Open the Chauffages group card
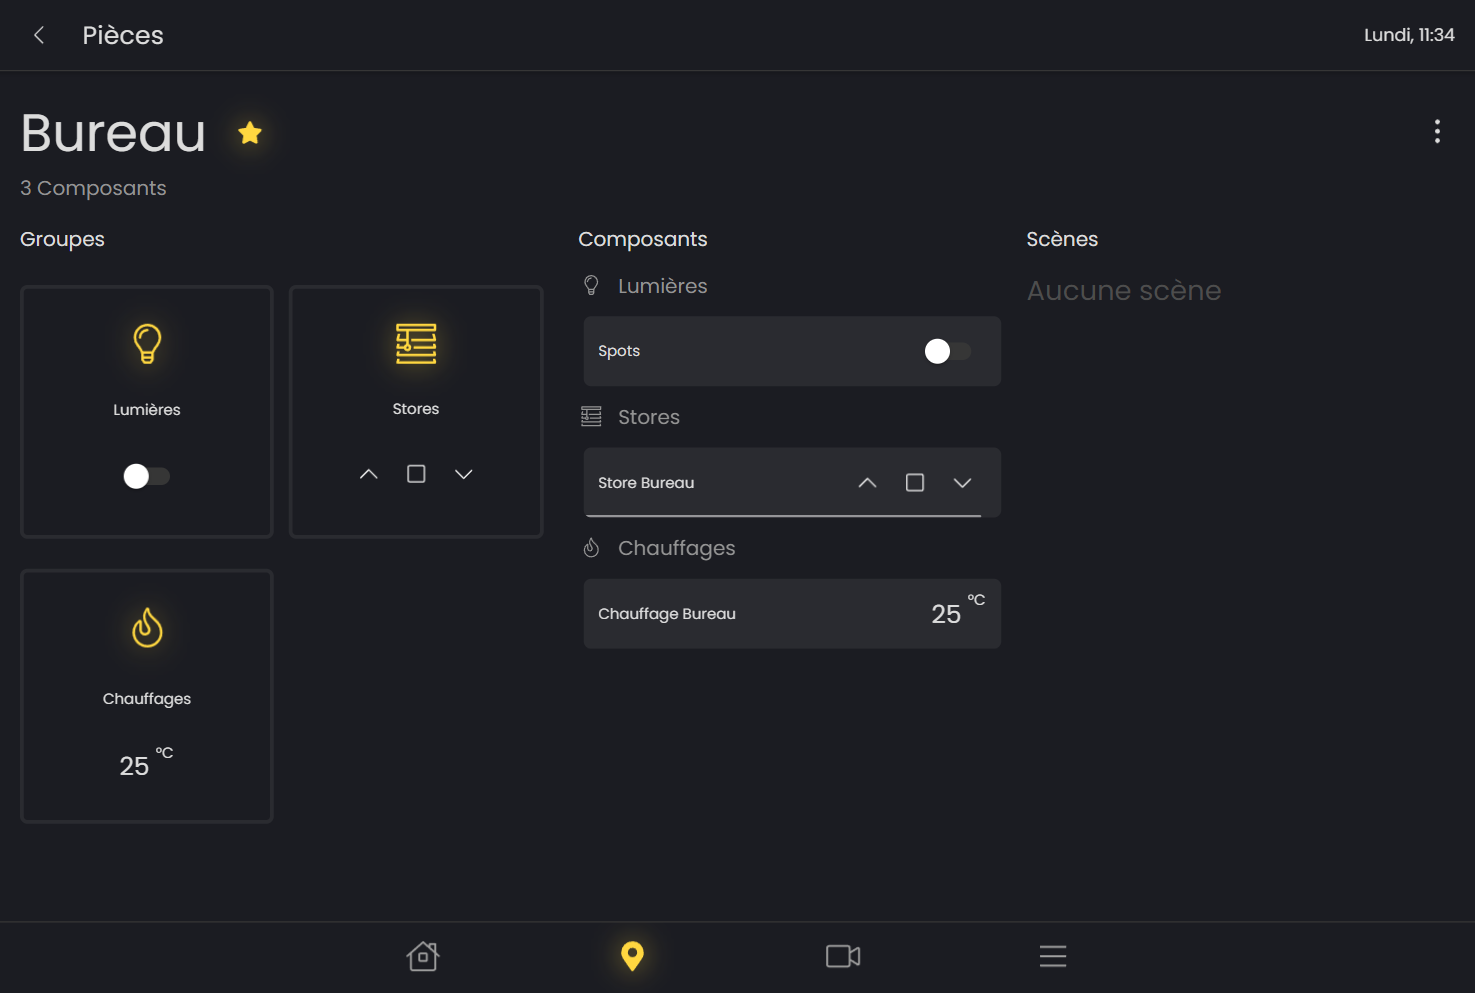1475x993 pixels. pos(147,696)
